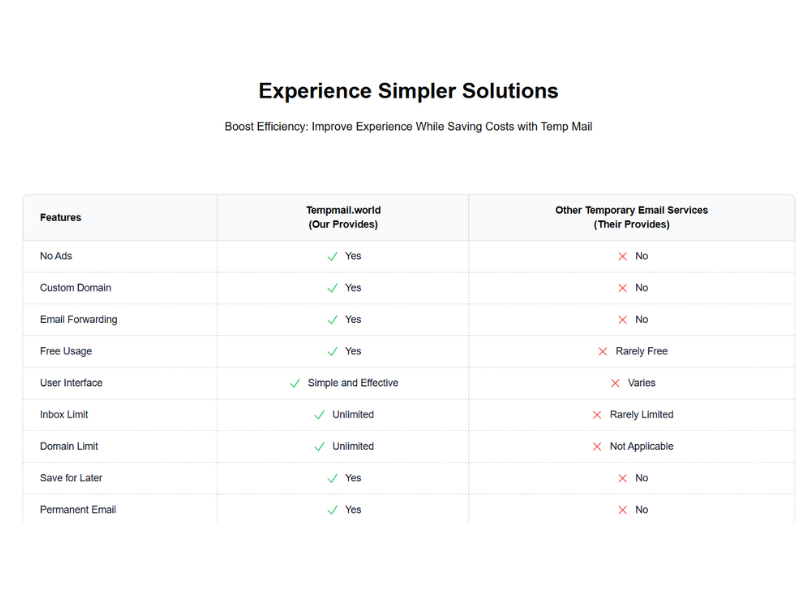Image resolution: width=800 pixels, height=600 pixels.
Task: Click red X beside Varies
Action: click(615, 383)
